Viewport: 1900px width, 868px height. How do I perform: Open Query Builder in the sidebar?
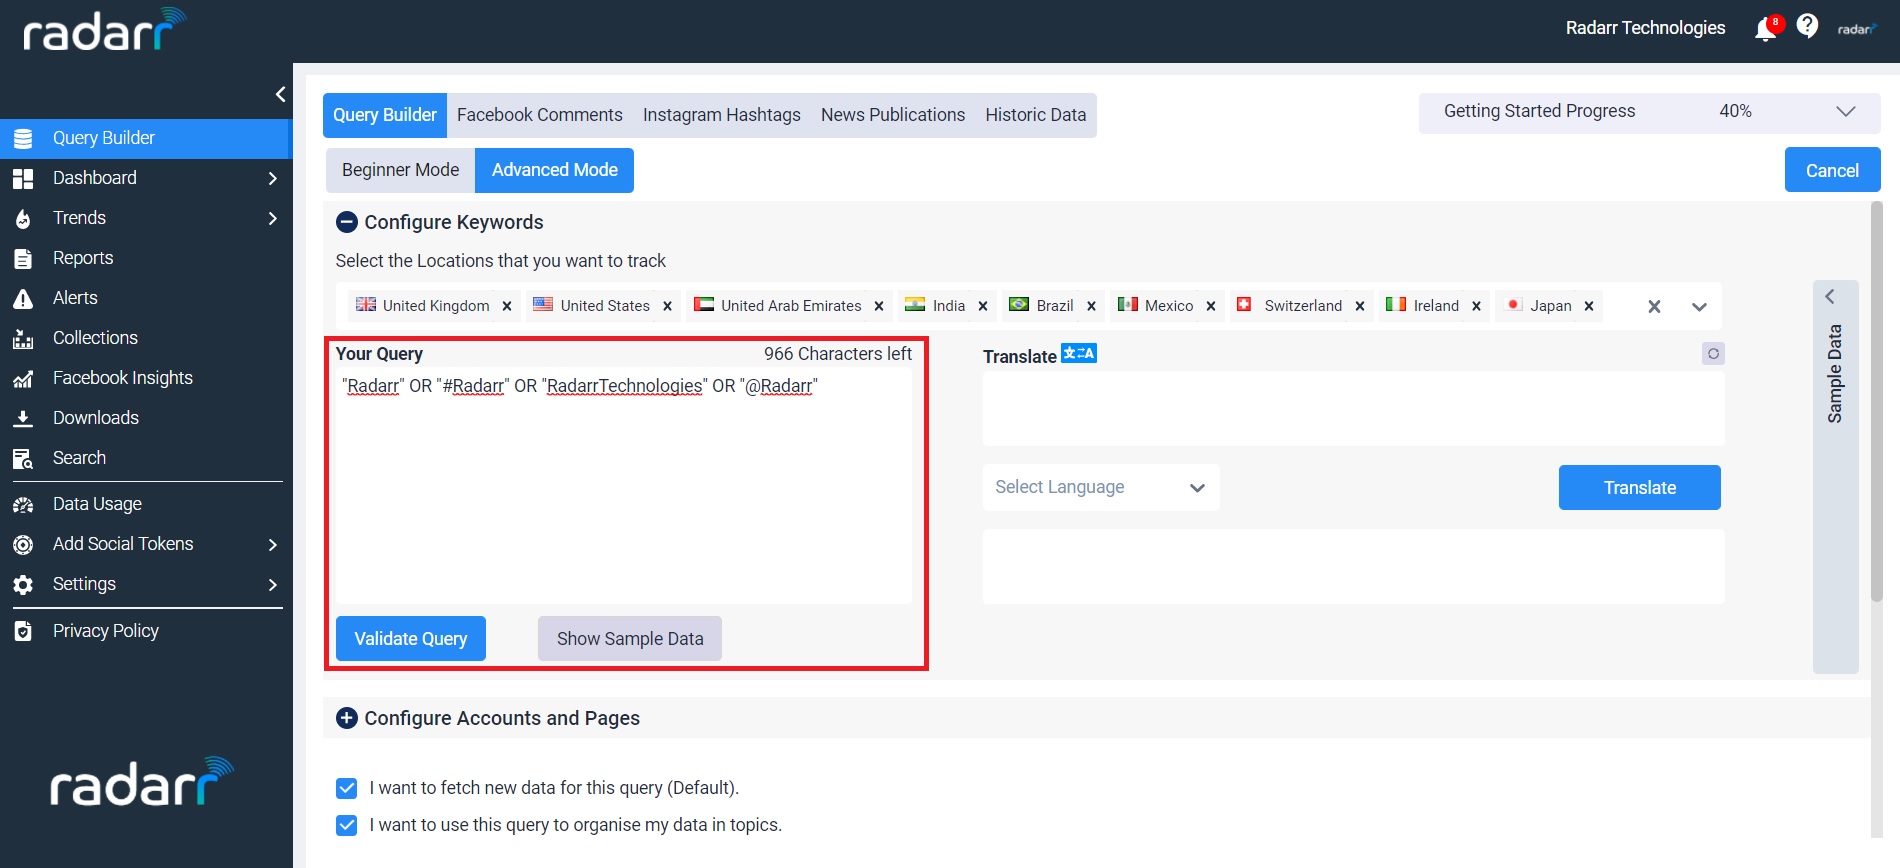click(x=145, y=138)
